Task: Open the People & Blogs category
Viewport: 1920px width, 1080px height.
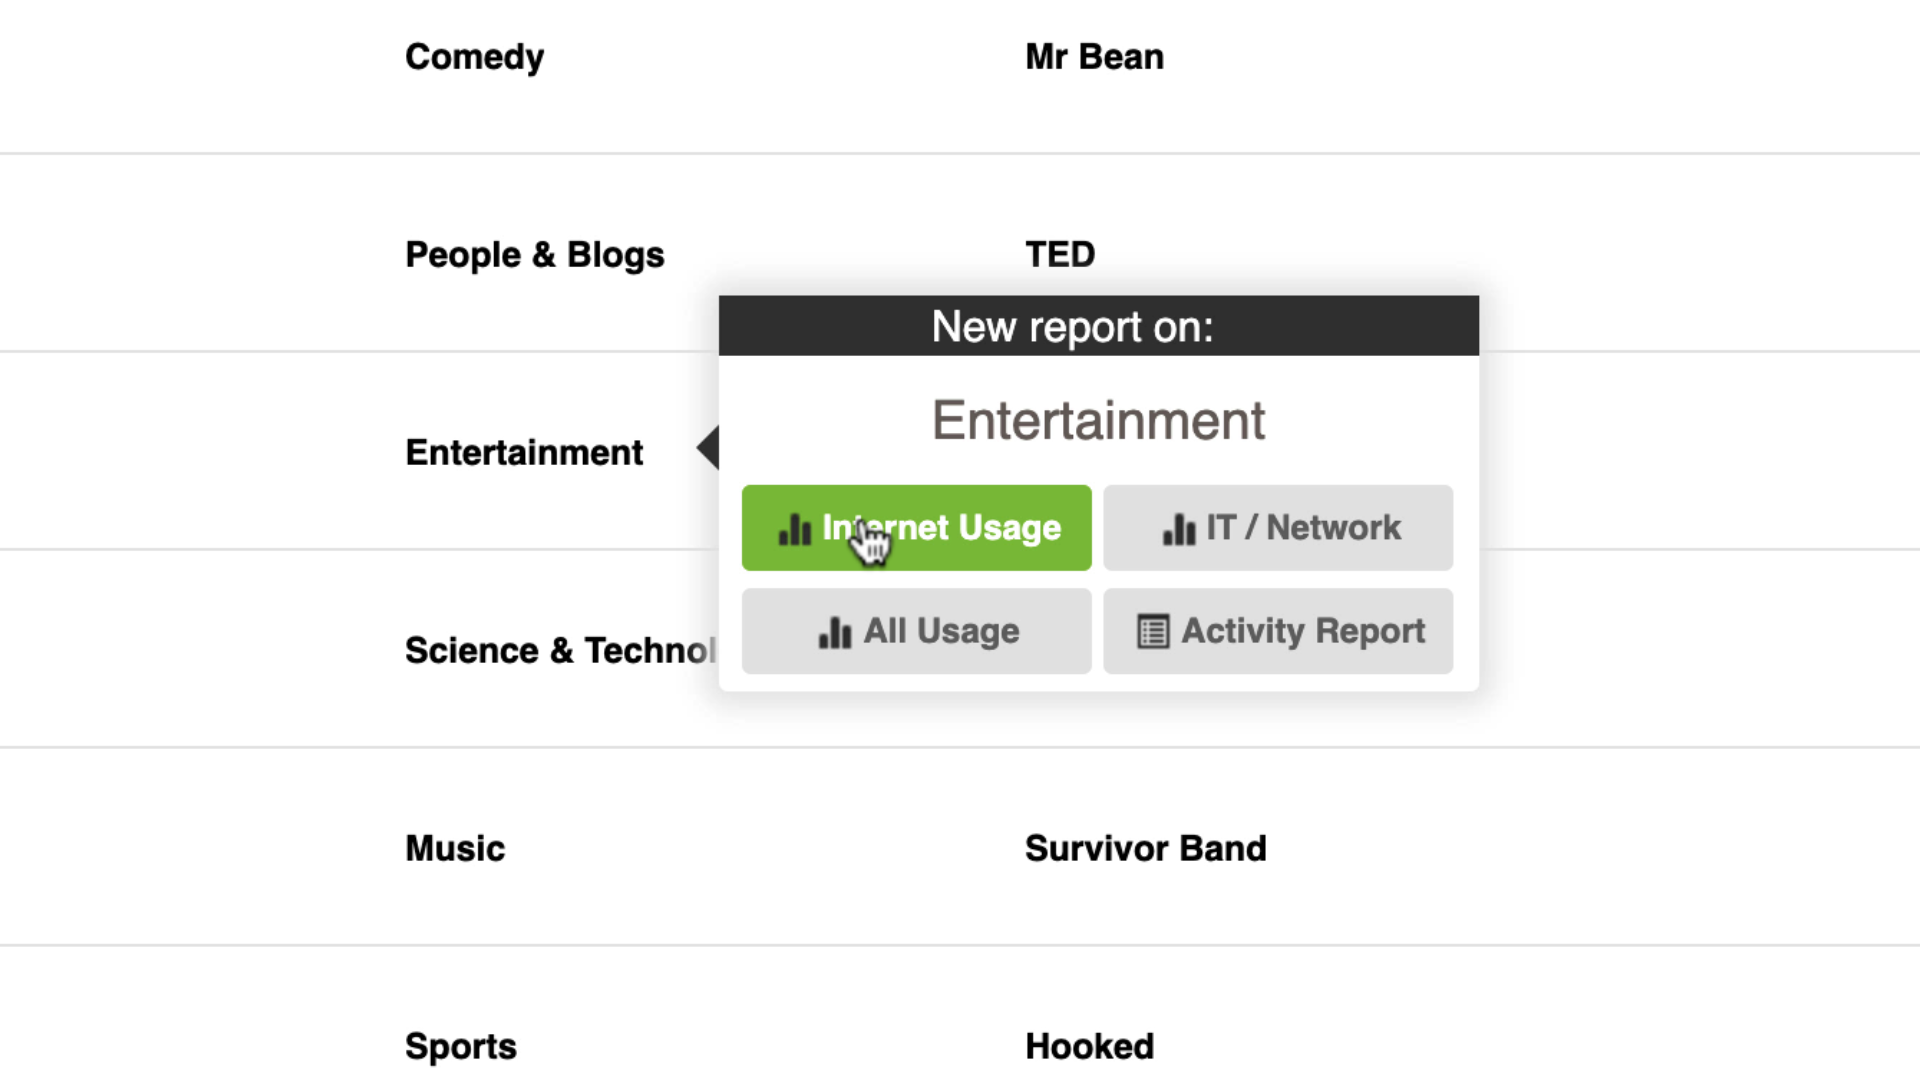Action: click(534, 254)
